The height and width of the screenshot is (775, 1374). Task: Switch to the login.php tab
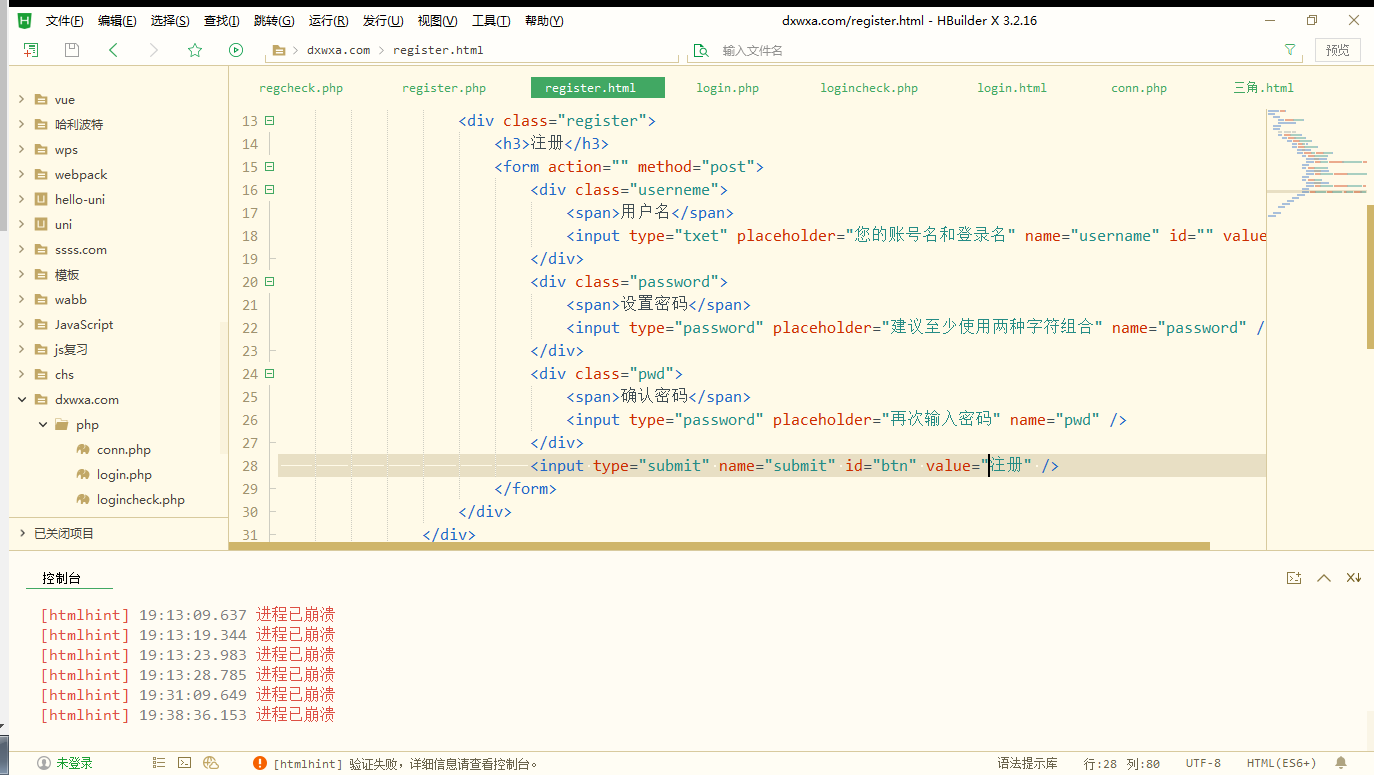pyautogui.click(x=727, y=88)
